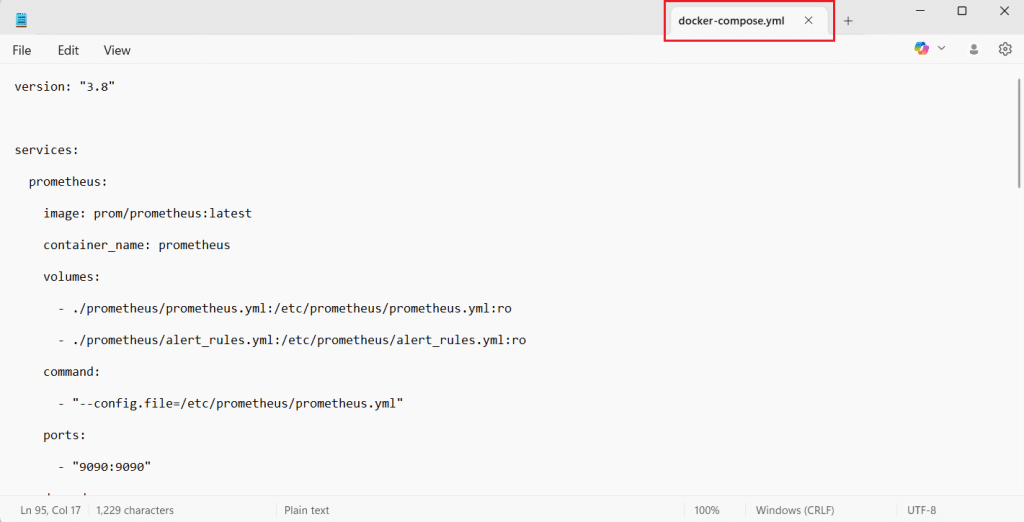Expand the Copilot dropdown arrow
The image size is (1024, 522).
point(942,48)
